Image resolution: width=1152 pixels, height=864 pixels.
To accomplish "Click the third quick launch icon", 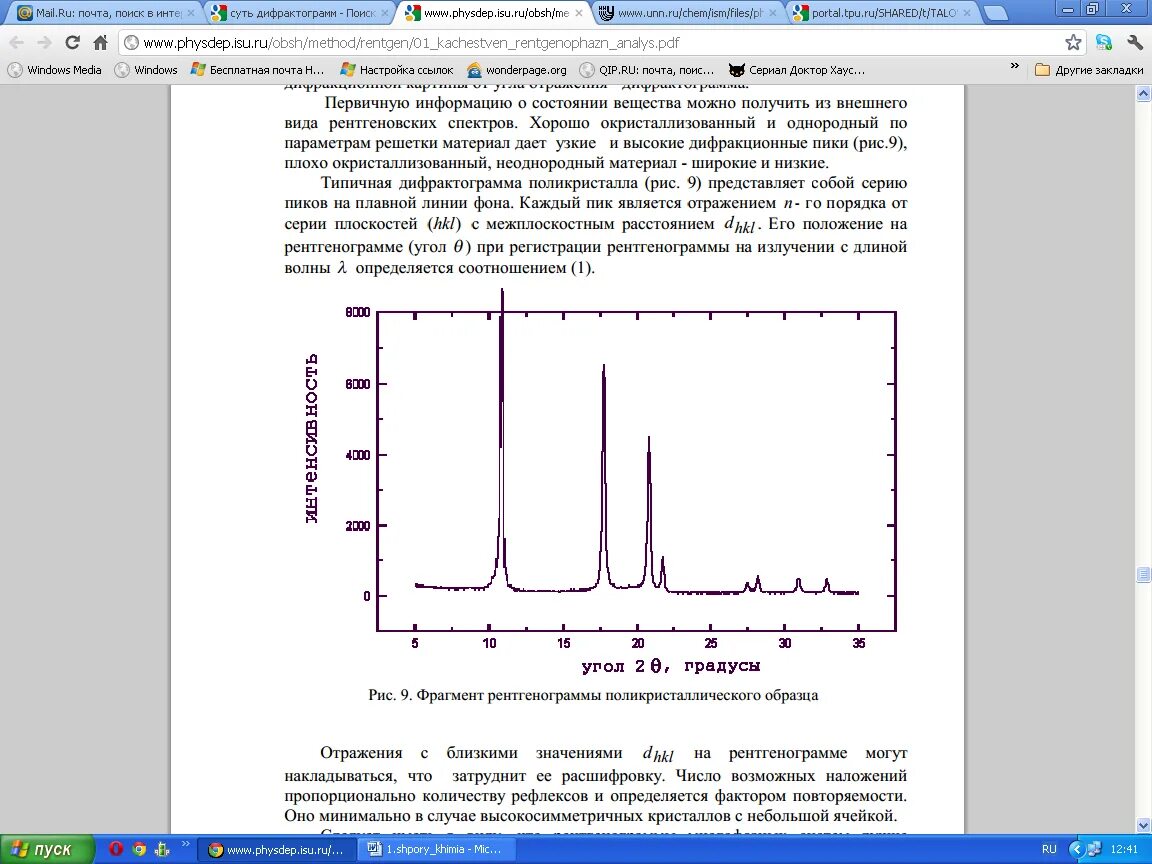I will (x=162, y=849).
